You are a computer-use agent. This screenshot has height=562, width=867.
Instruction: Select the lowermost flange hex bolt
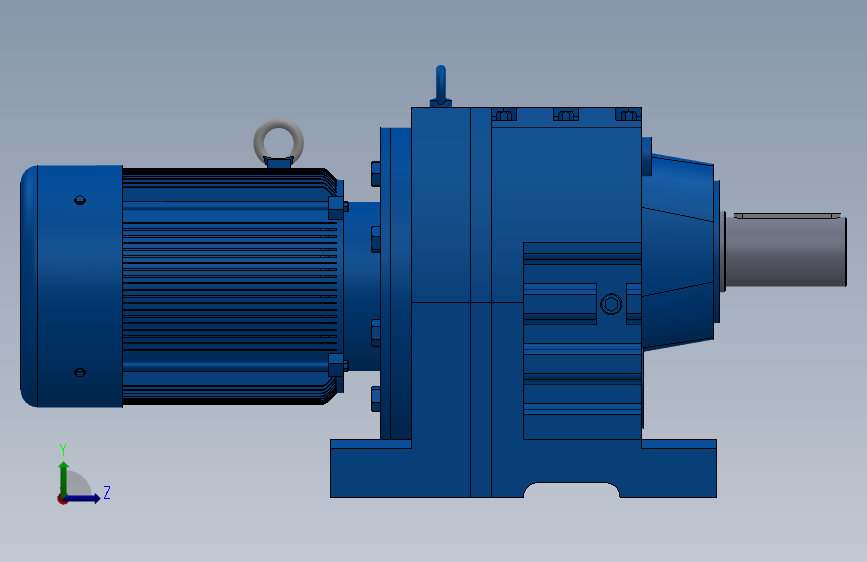[x=376, y=399]
